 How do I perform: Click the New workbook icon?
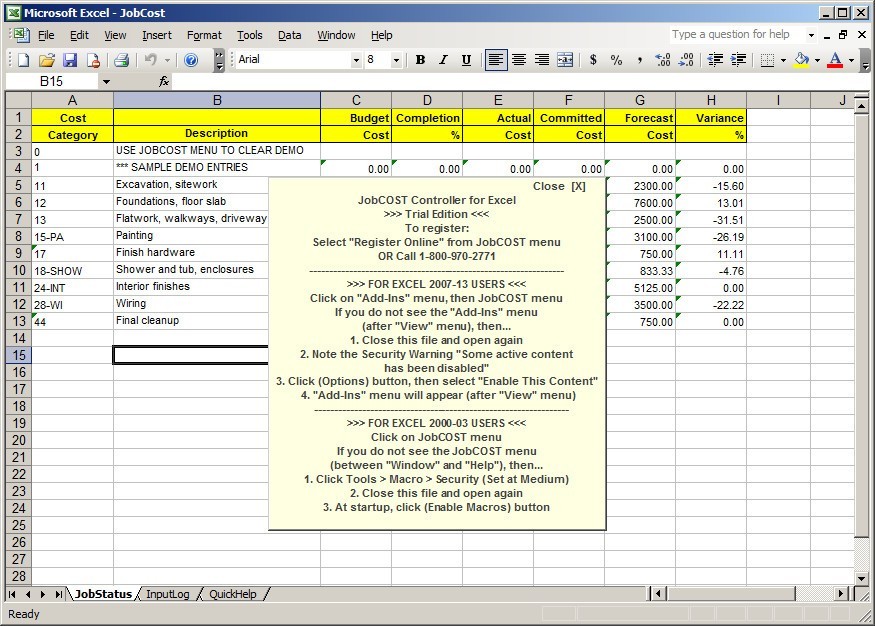click(x=23, y=60)
